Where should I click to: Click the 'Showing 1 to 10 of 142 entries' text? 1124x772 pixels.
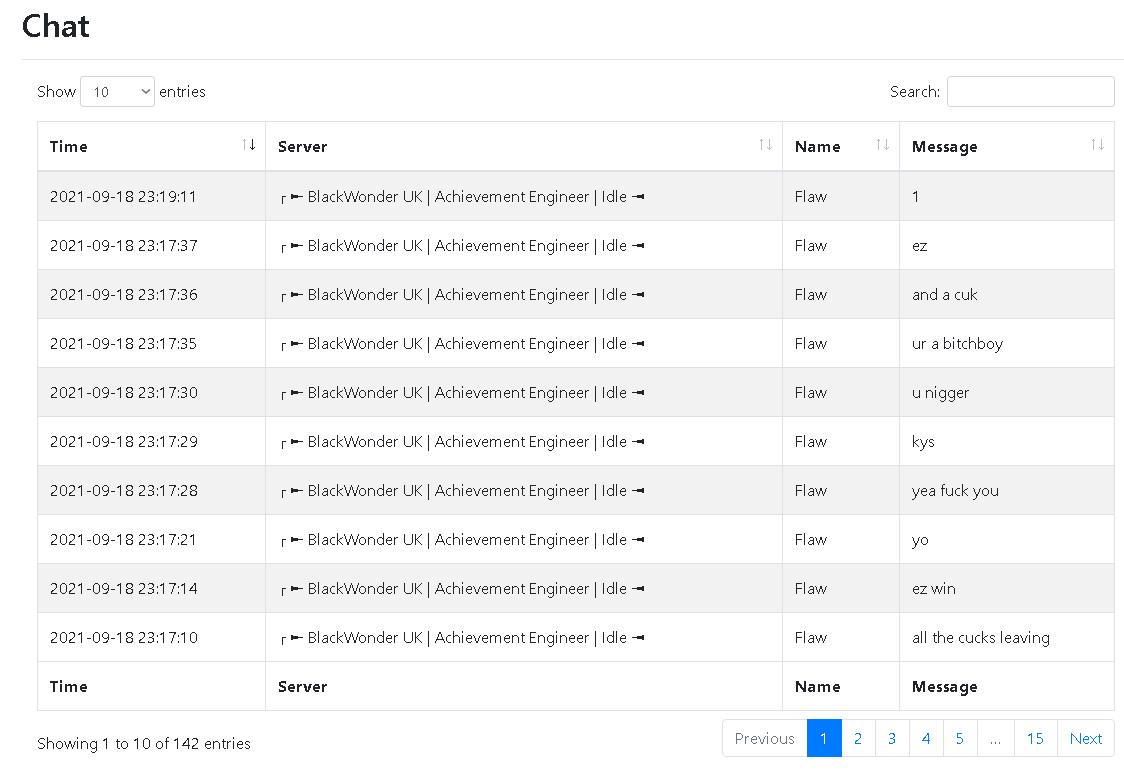click(x=144, y=743)
